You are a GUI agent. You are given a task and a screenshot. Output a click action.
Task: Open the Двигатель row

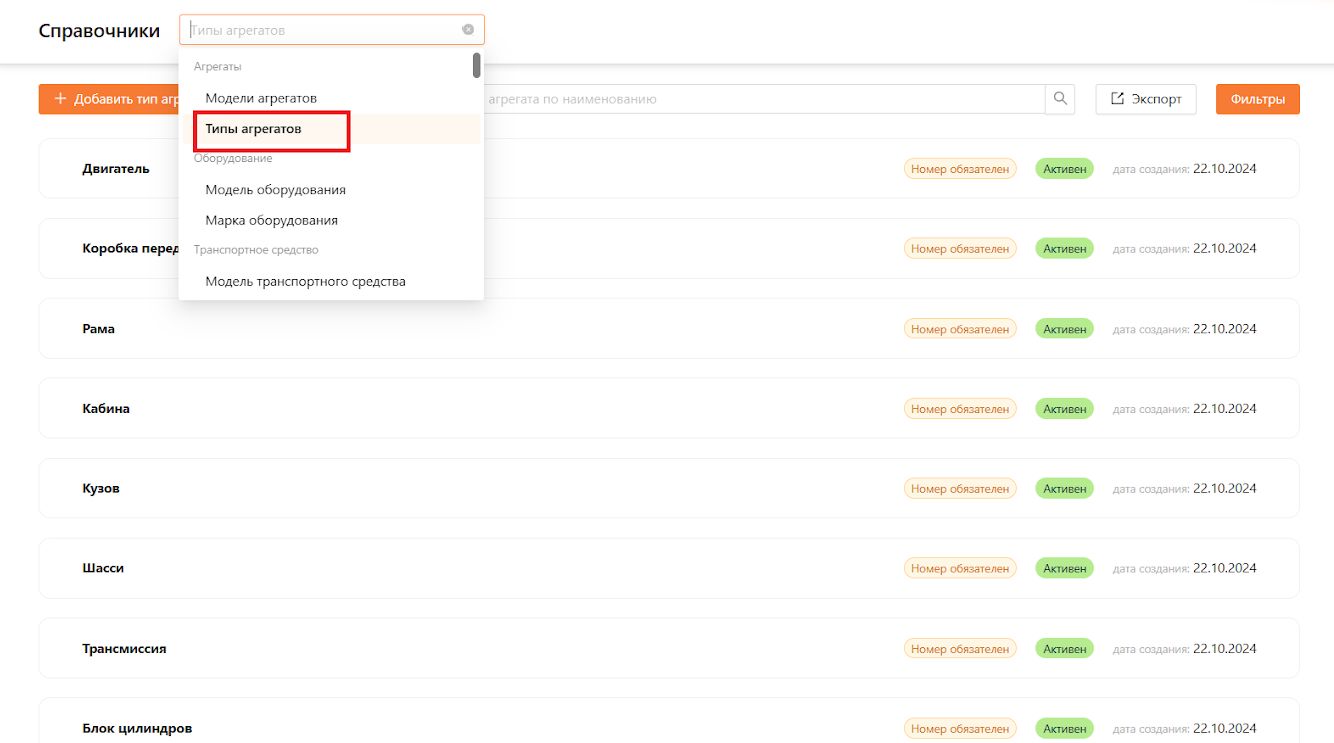click(669, 168)
